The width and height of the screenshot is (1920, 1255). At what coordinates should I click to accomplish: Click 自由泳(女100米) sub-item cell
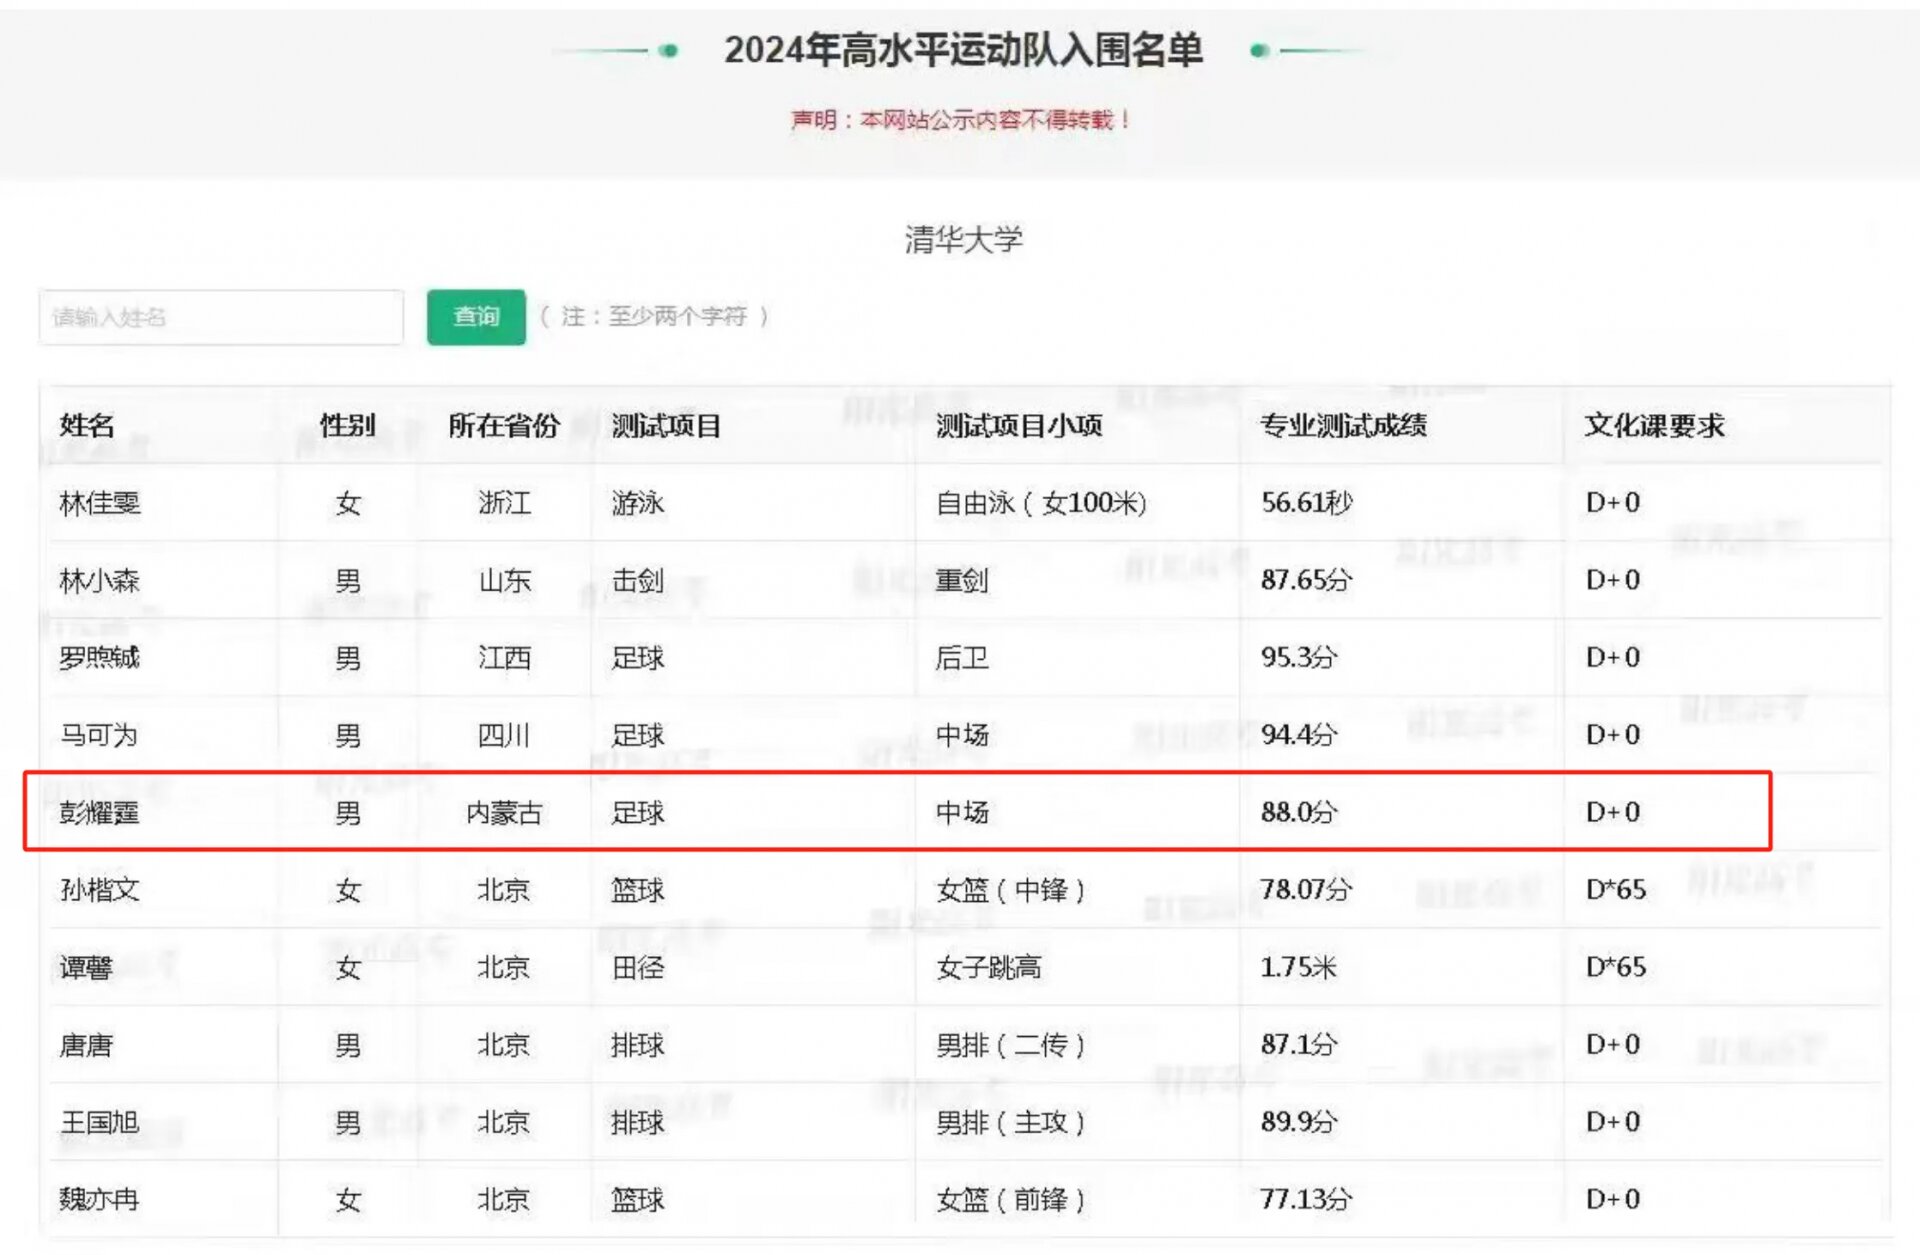1041,503
